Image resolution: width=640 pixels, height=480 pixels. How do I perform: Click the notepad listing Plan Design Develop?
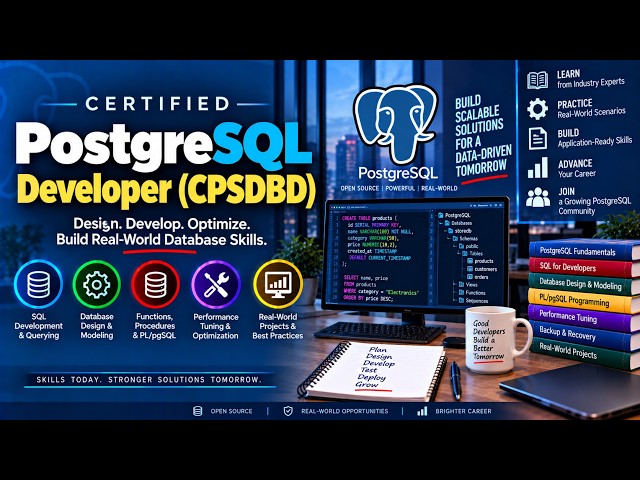coord(372,369)
